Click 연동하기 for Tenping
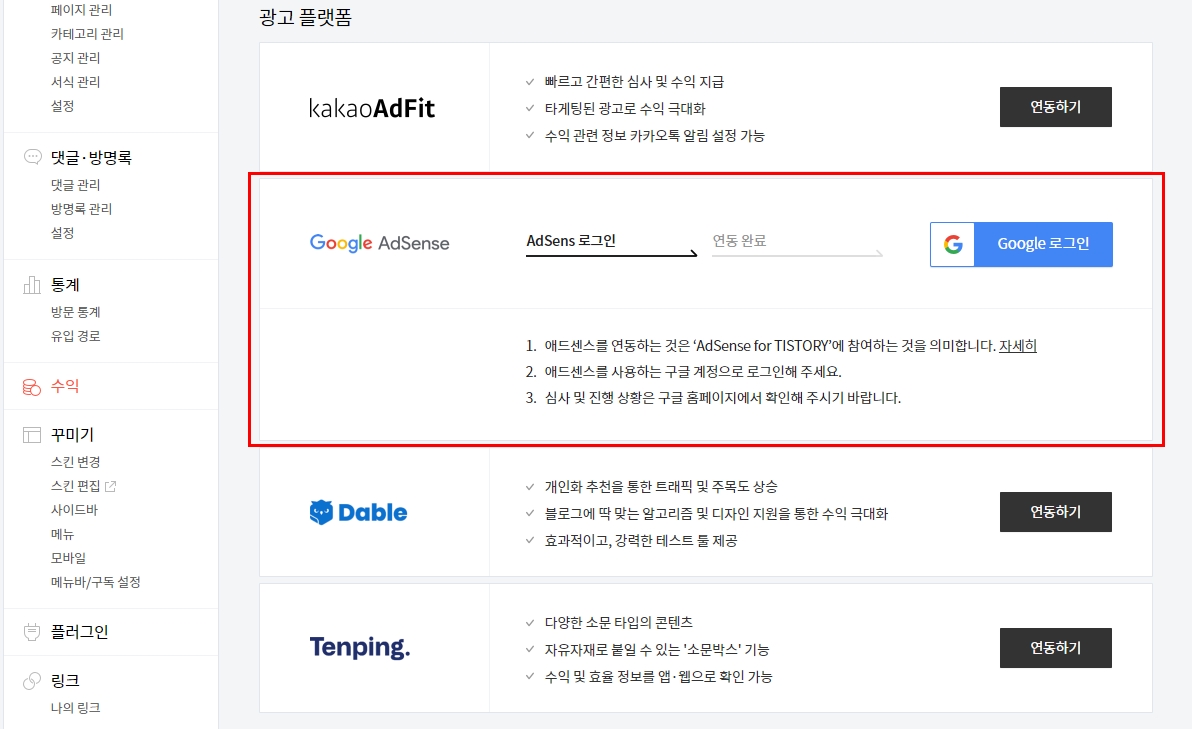Screen dimensions: 1192x729 pos(1055,648)
